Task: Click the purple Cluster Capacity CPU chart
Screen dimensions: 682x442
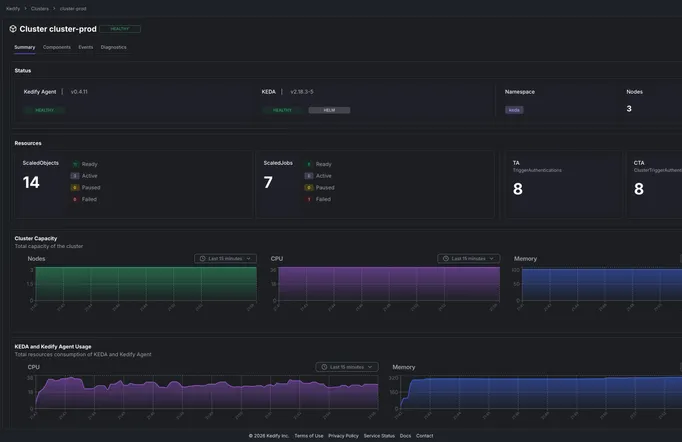Action: point(389,284)
